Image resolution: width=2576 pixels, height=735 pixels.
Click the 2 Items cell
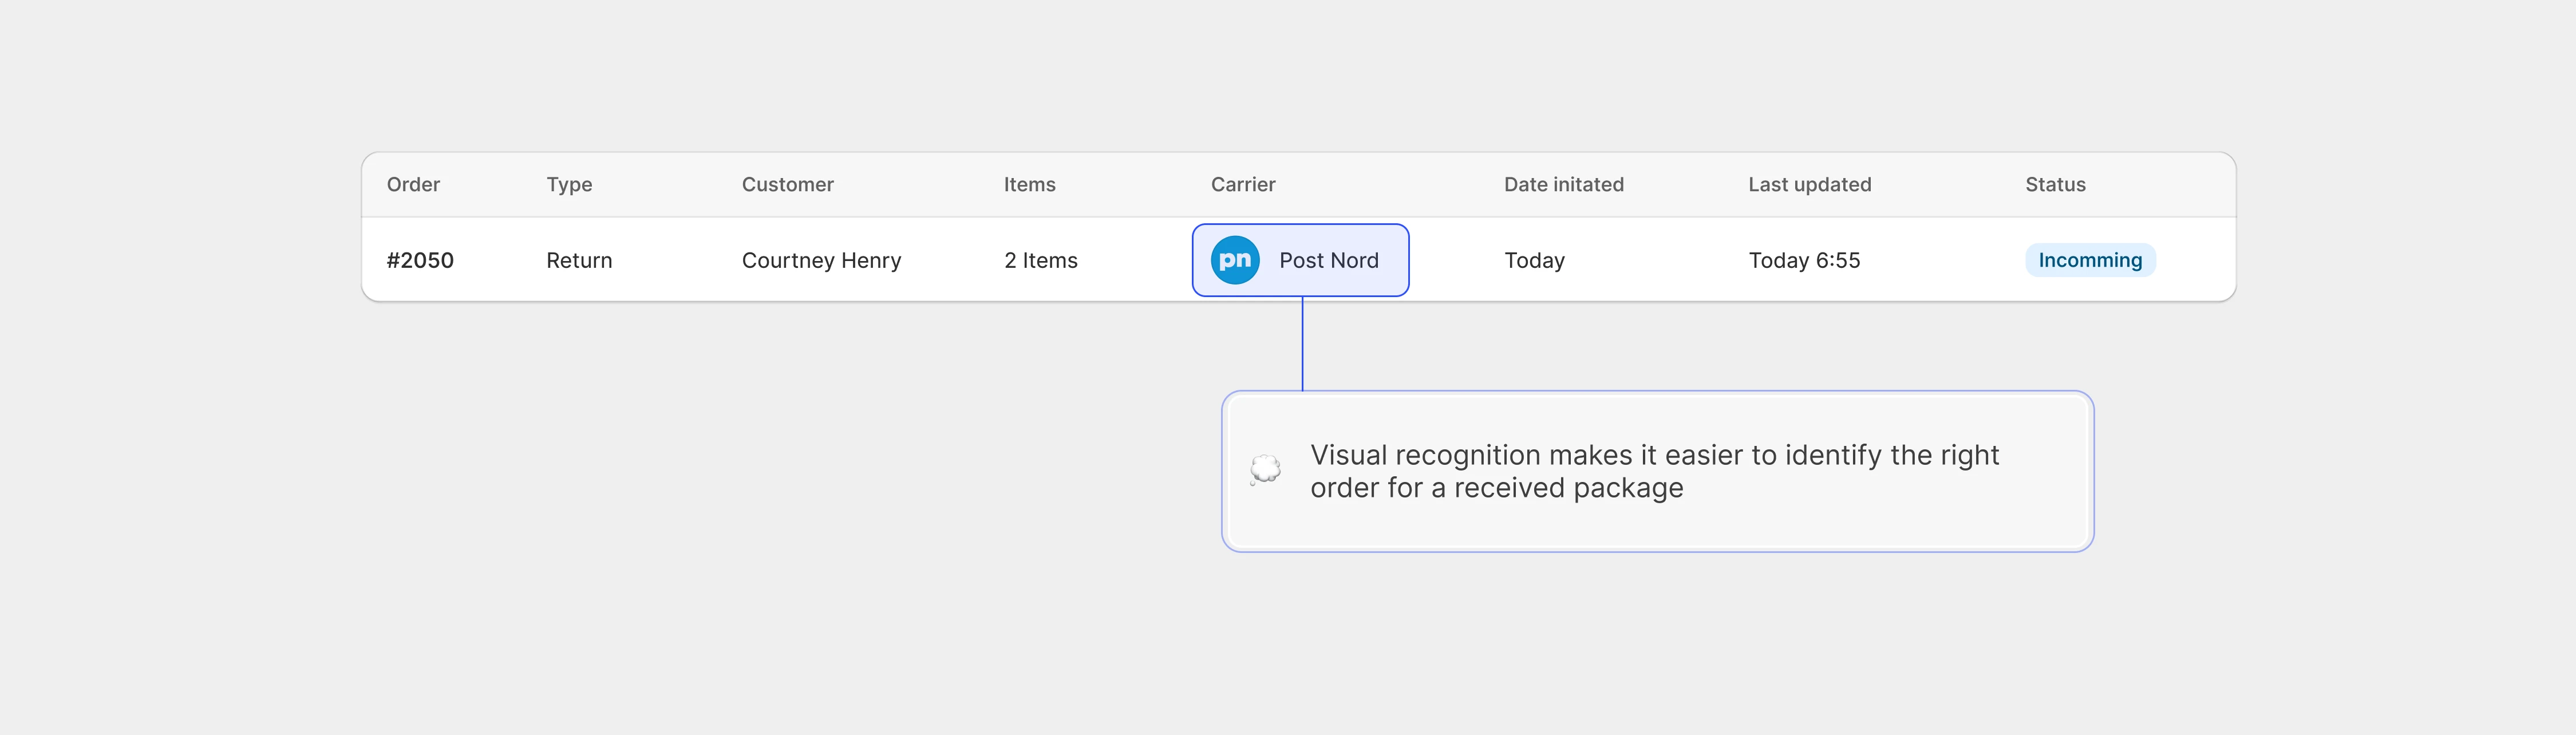(1040, 260)
